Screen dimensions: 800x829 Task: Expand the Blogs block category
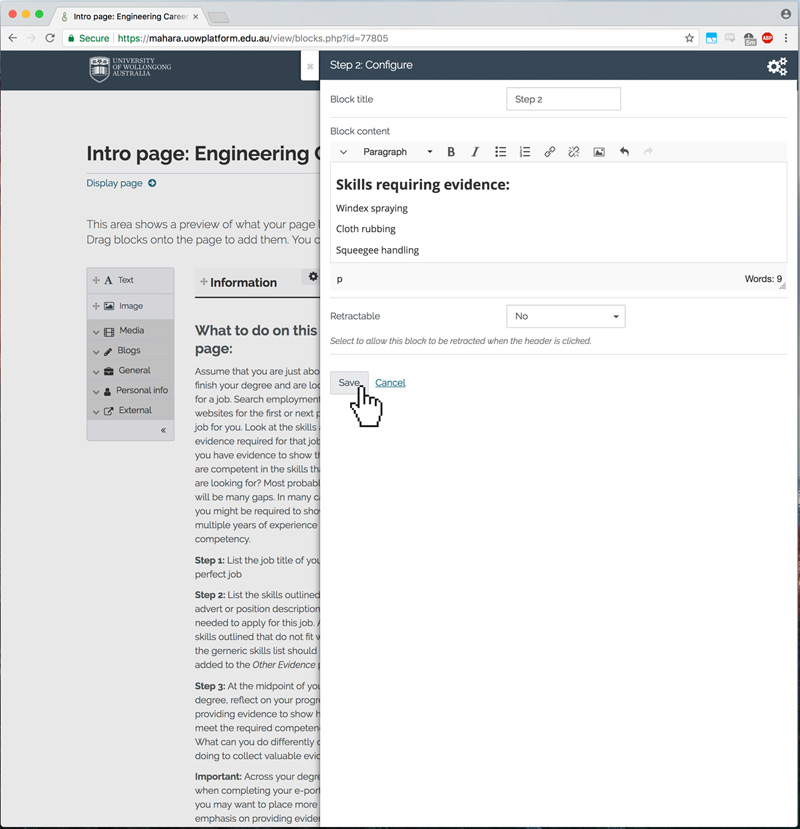130,351
